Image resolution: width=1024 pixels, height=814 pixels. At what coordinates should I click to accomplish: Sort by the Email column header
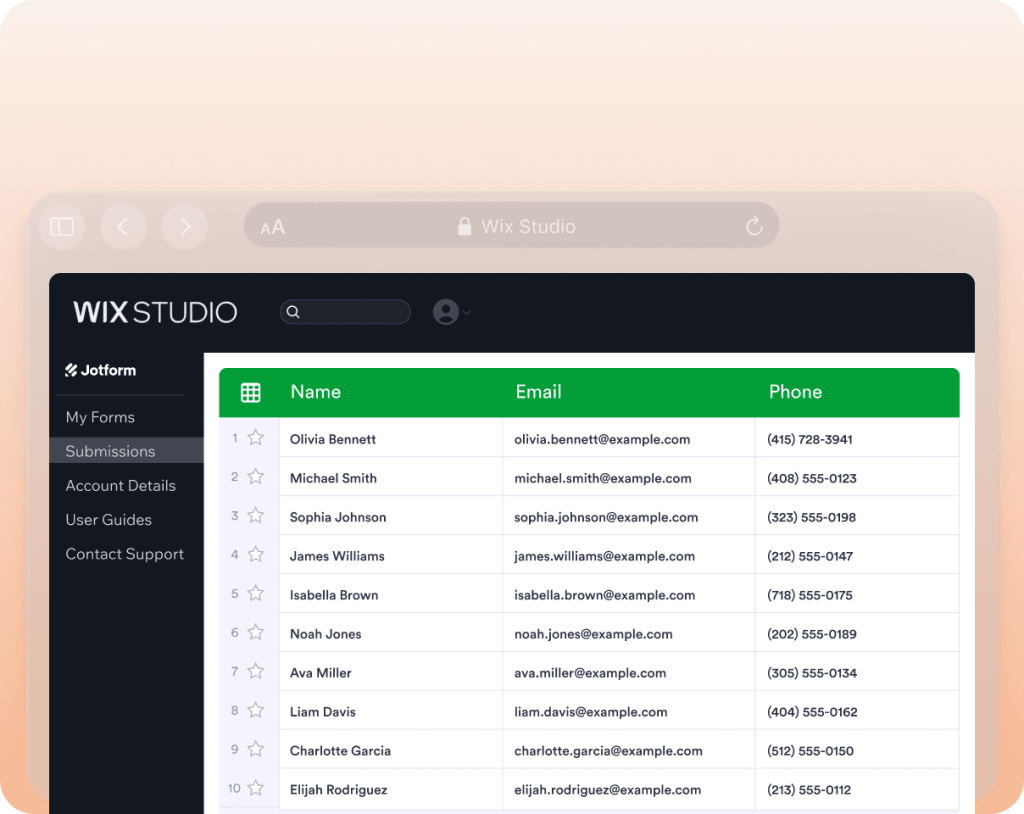538,391
